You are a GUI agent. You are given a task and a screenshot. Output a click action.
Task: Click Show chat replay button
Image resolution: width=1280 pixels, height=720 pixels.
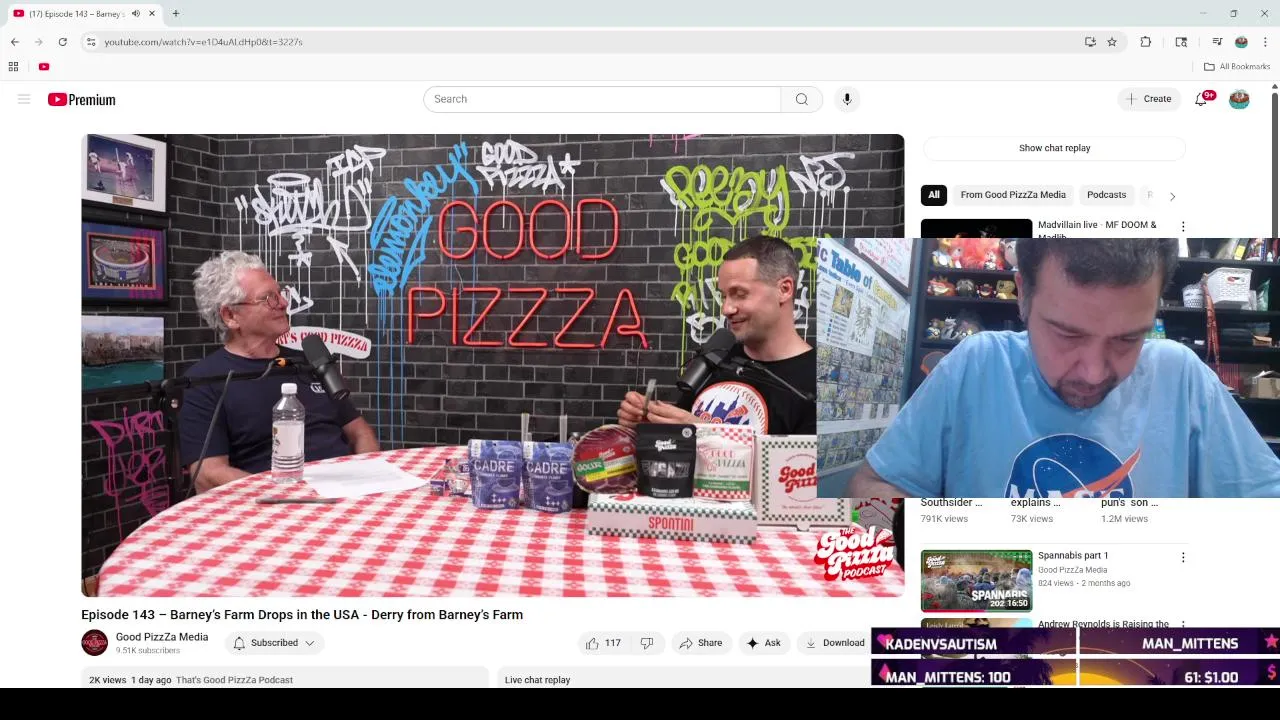click(x=1054, y=148)
